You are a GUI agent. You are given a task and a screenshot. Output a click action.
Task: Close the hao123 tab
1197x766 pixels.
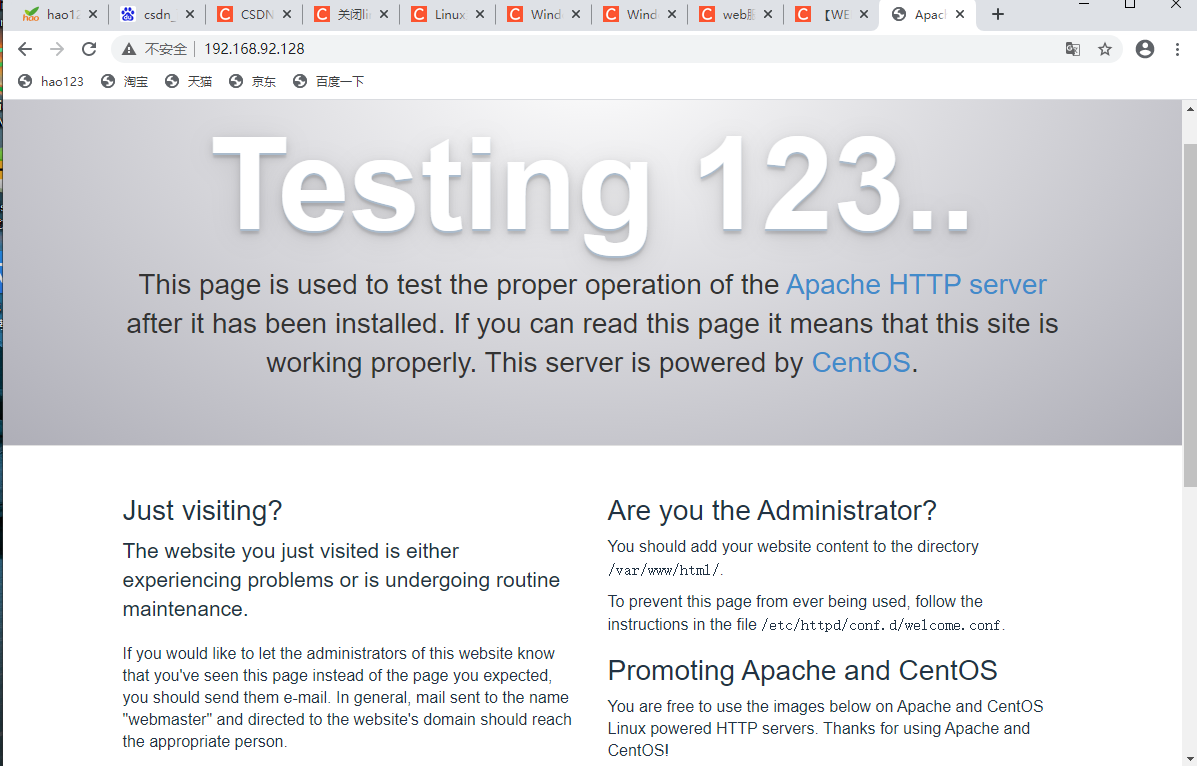93,15
